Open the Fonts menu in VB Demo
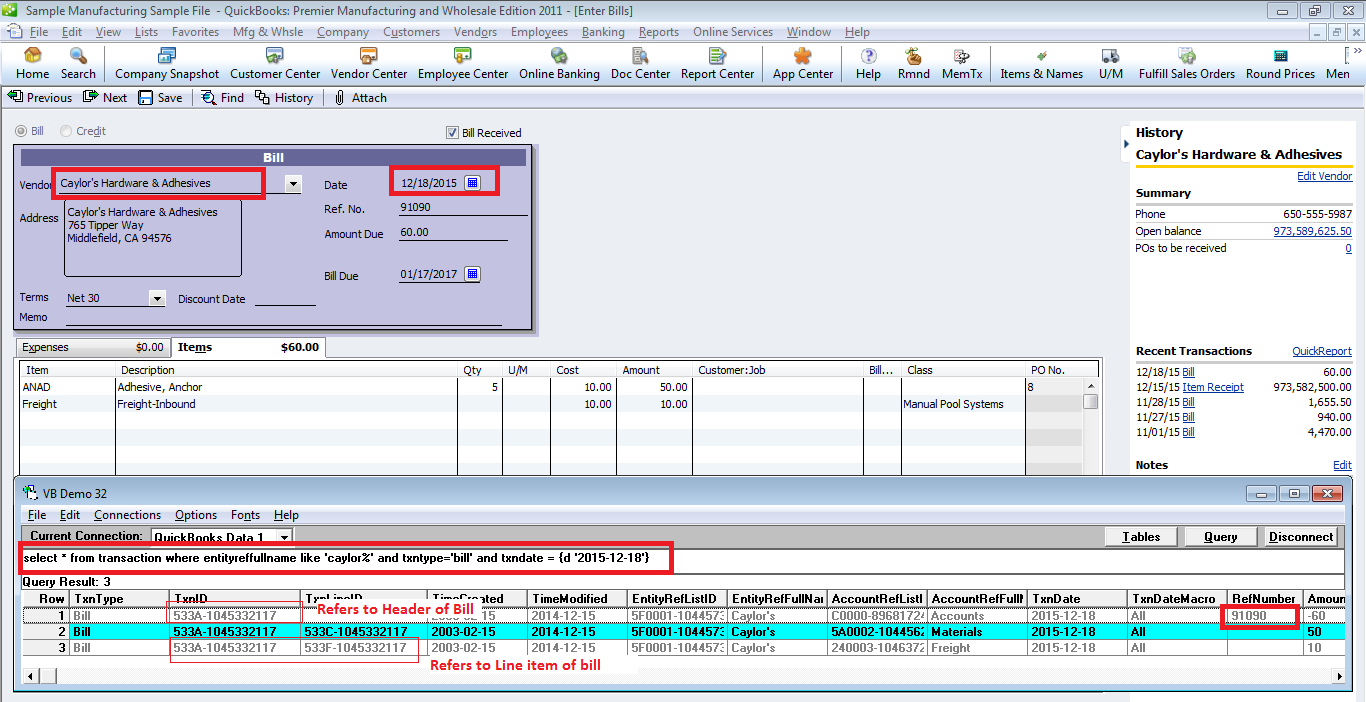Viewport: 1366px width, 702px height. click(x=245, y=515)
